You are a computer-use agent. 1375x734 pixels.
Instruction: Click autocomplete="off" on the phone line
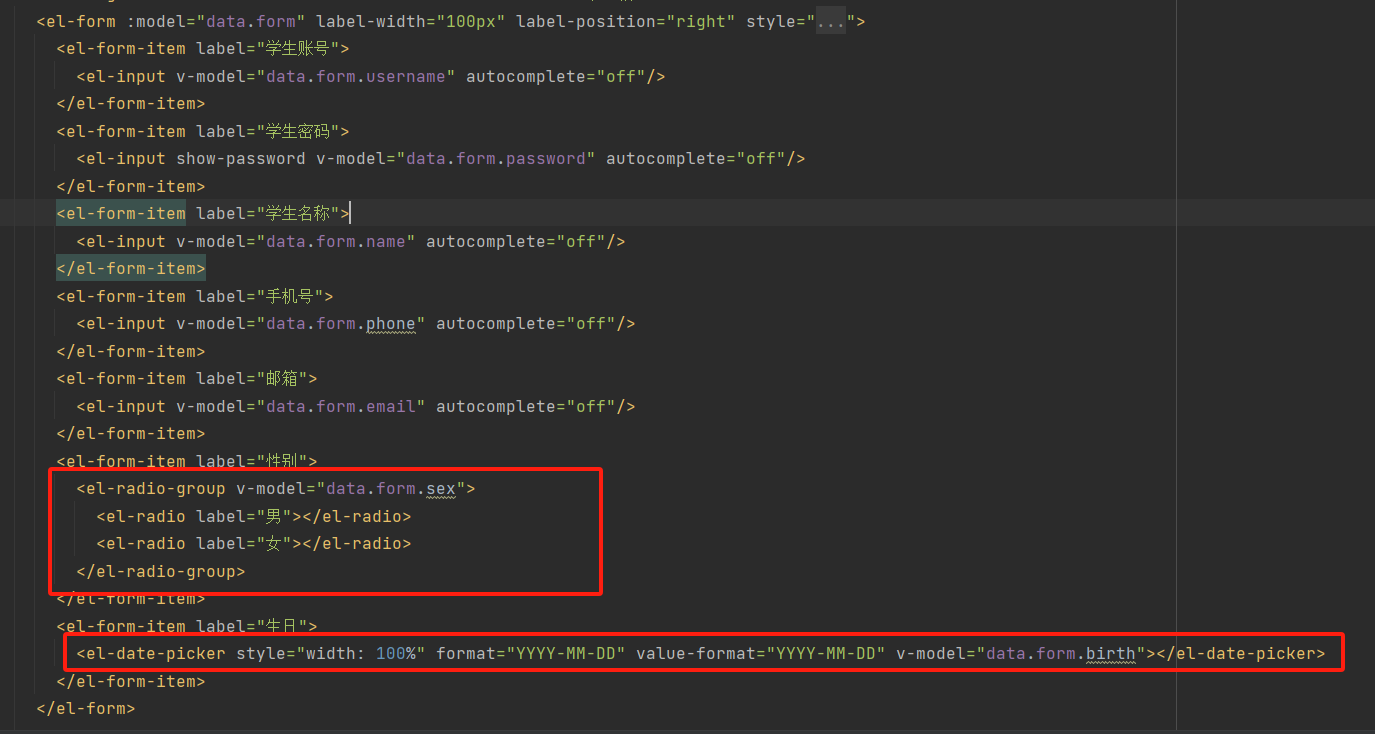(x=526, y=323)
